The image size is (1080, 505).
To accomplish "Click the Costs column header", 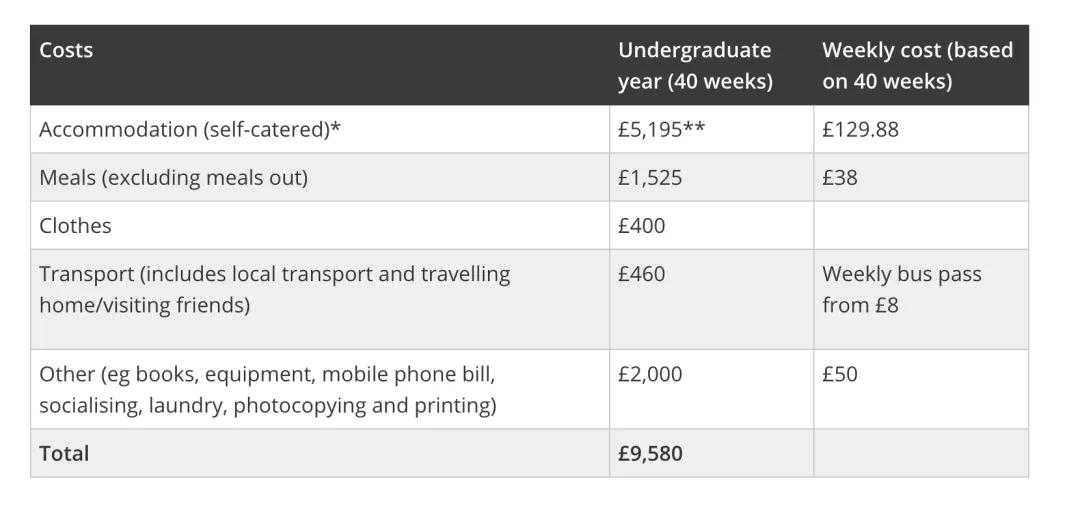I will [66, 50].
